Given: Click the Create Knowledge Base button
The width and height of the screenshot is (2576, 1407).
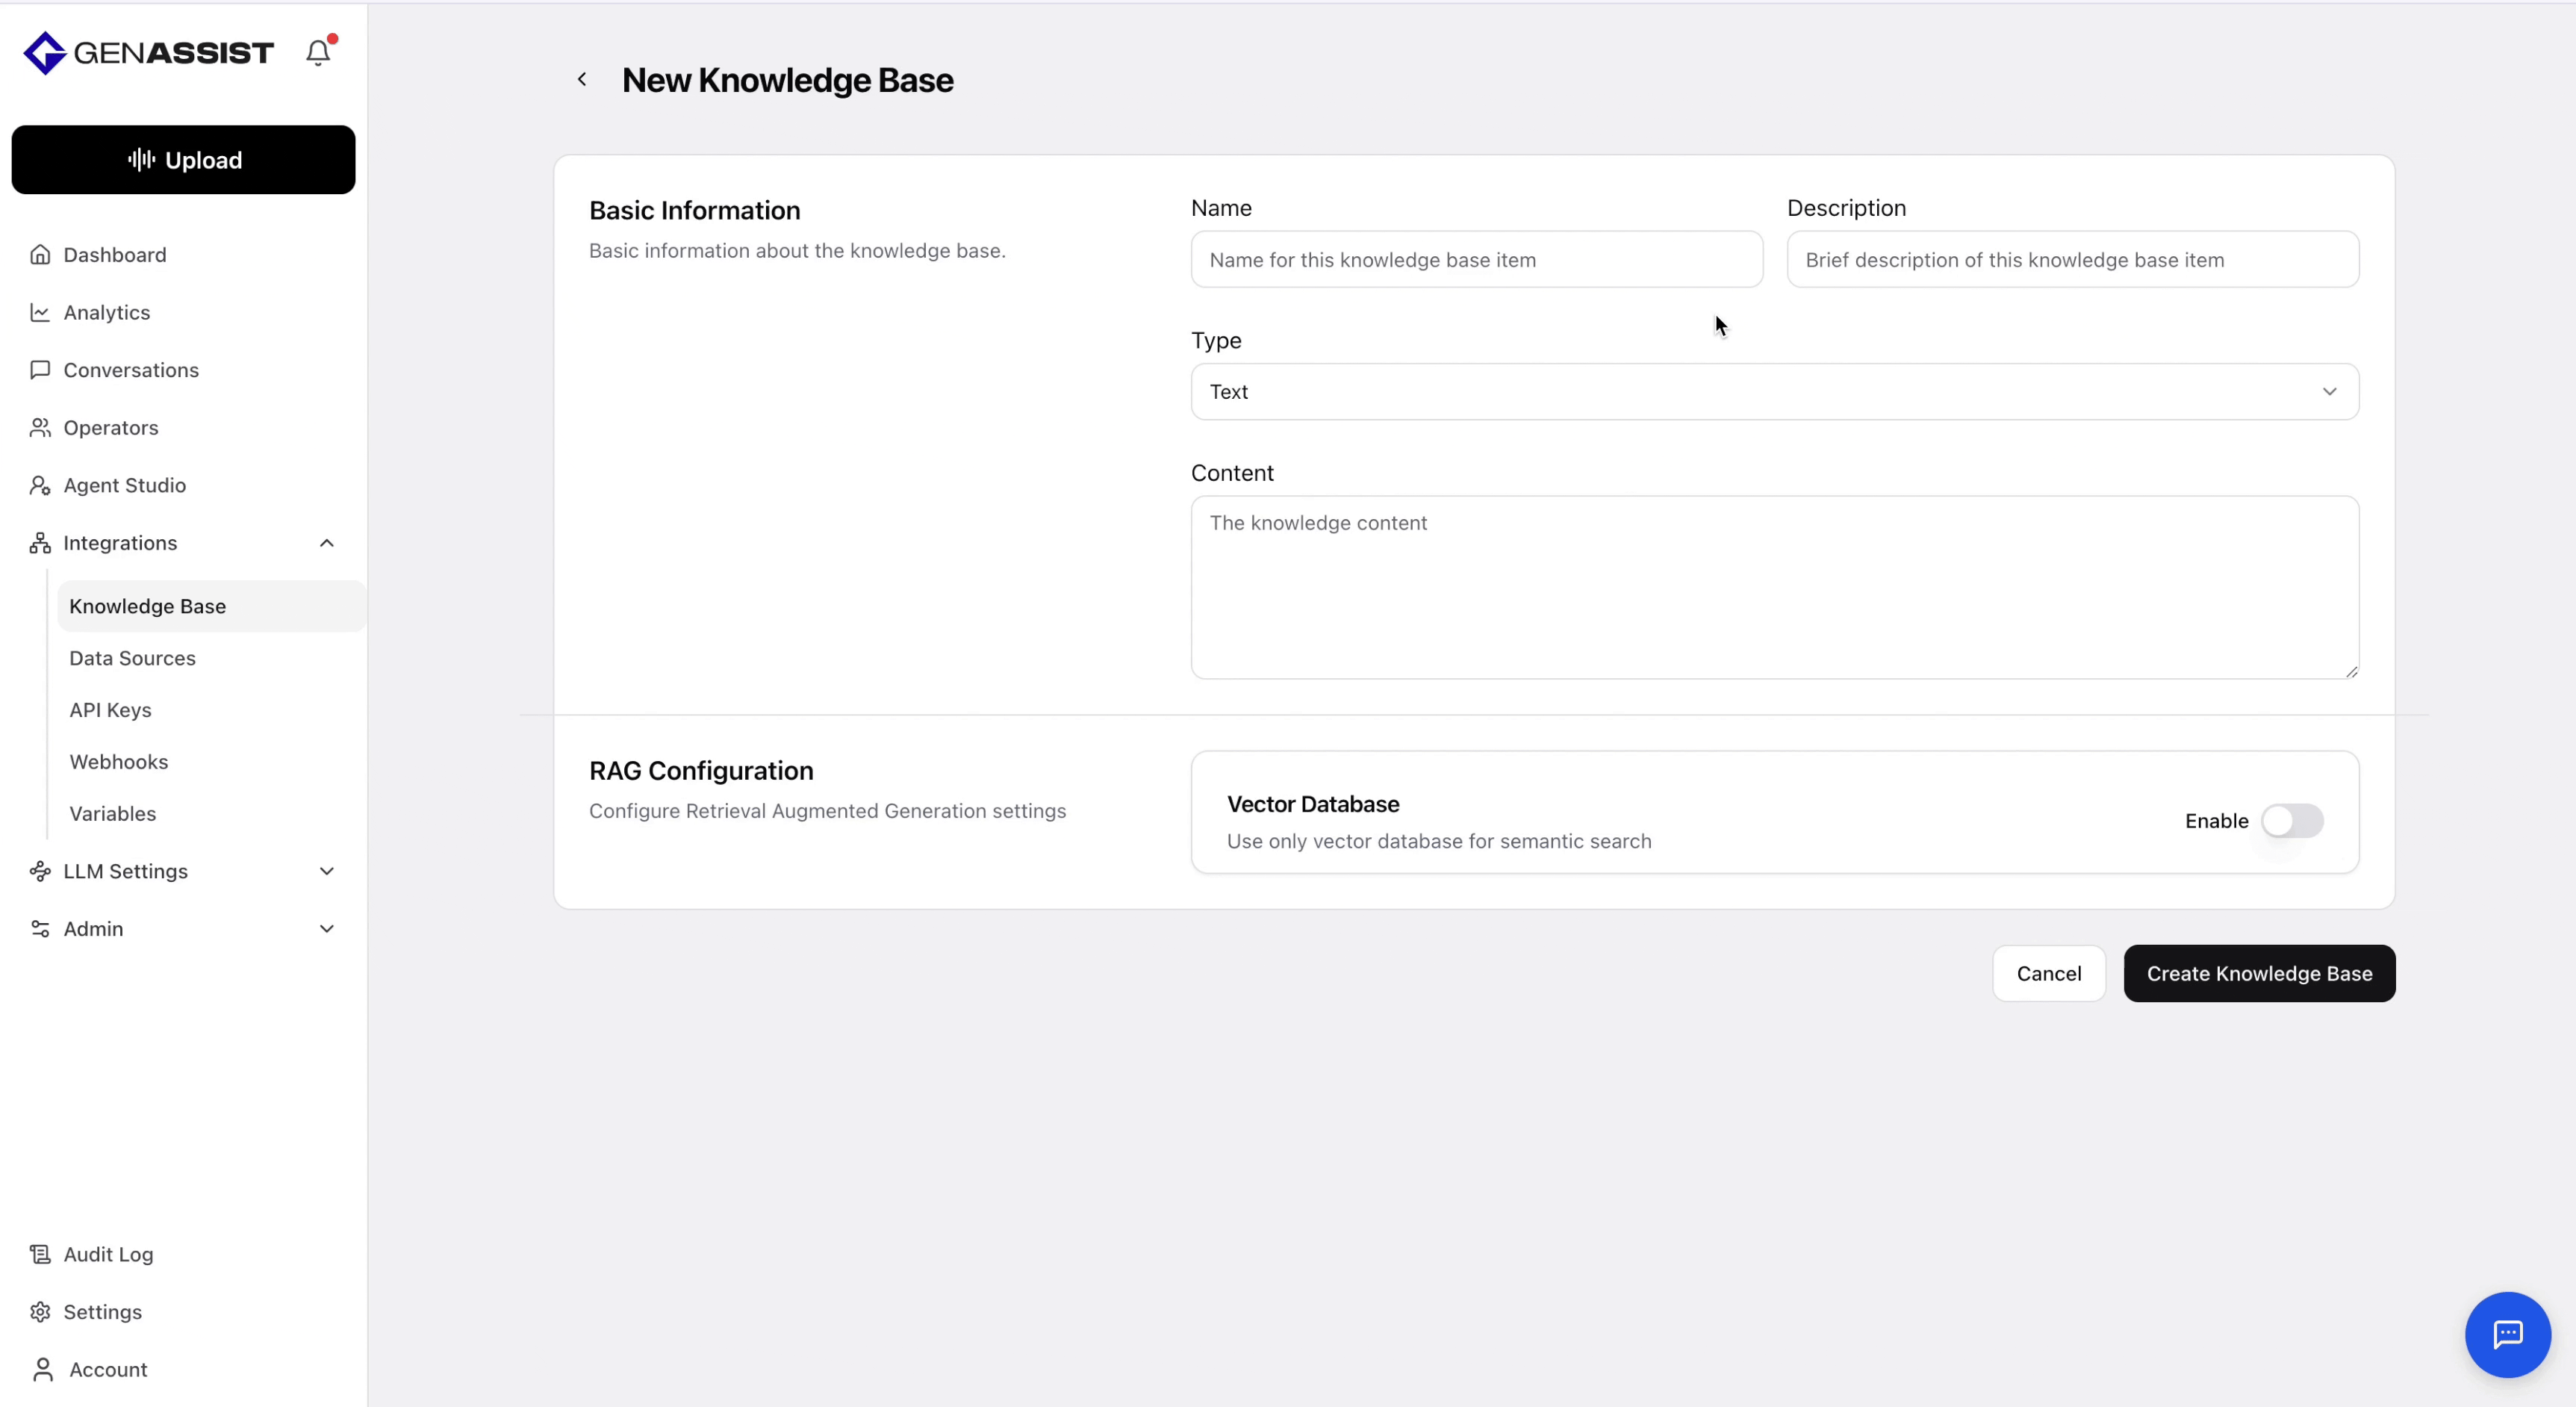Looking at the screenshot, I should [x=2258, y=974].
